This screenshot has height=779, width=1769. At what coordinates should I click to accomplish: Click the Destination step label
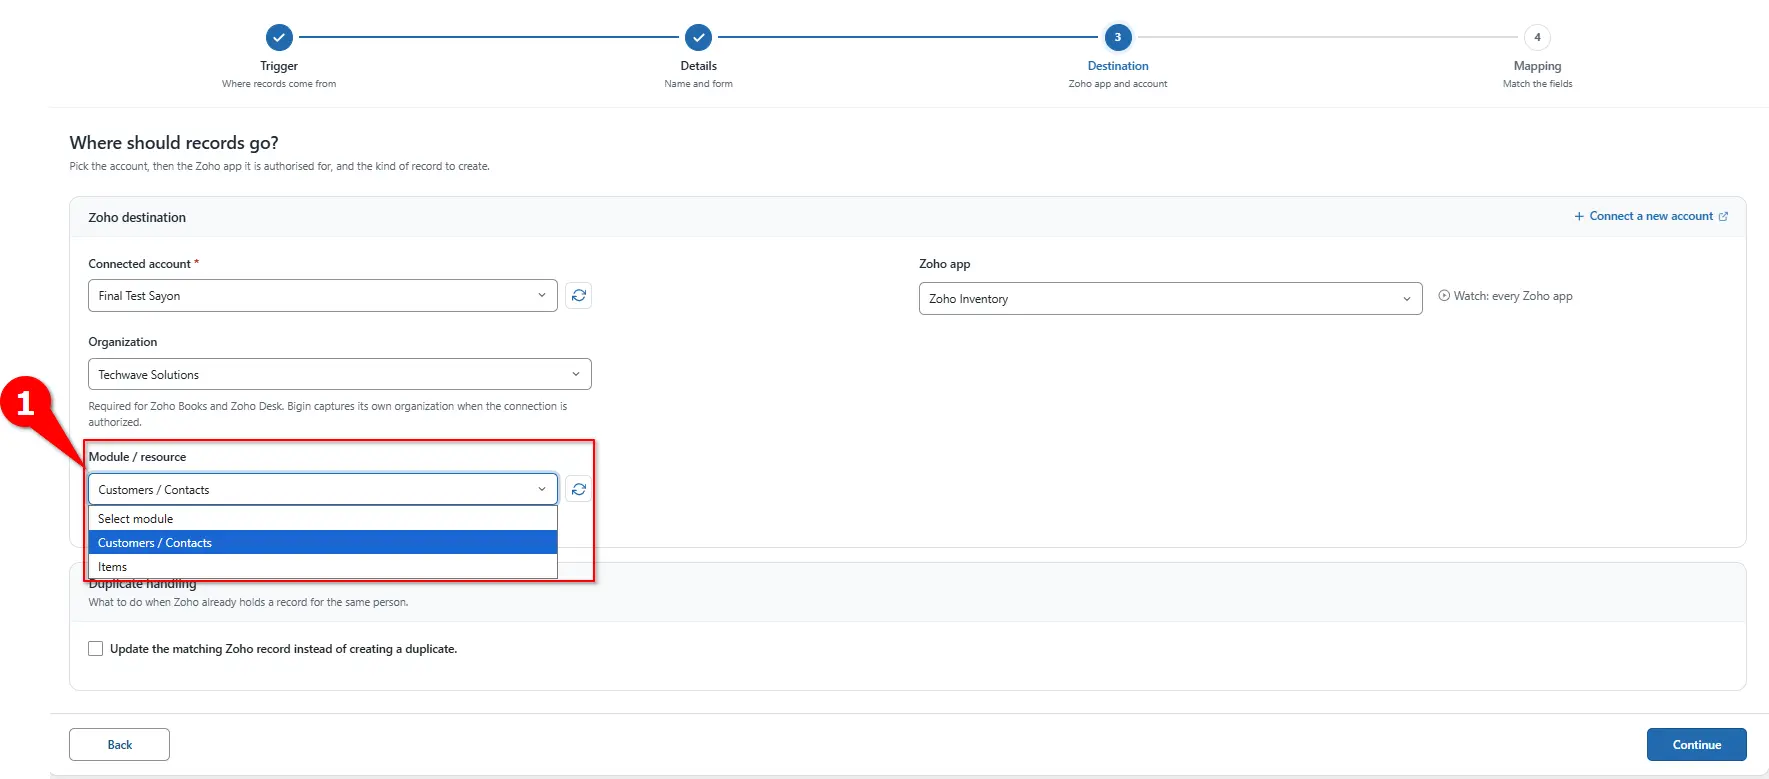pyautogui.click(x=1118, y=66)
